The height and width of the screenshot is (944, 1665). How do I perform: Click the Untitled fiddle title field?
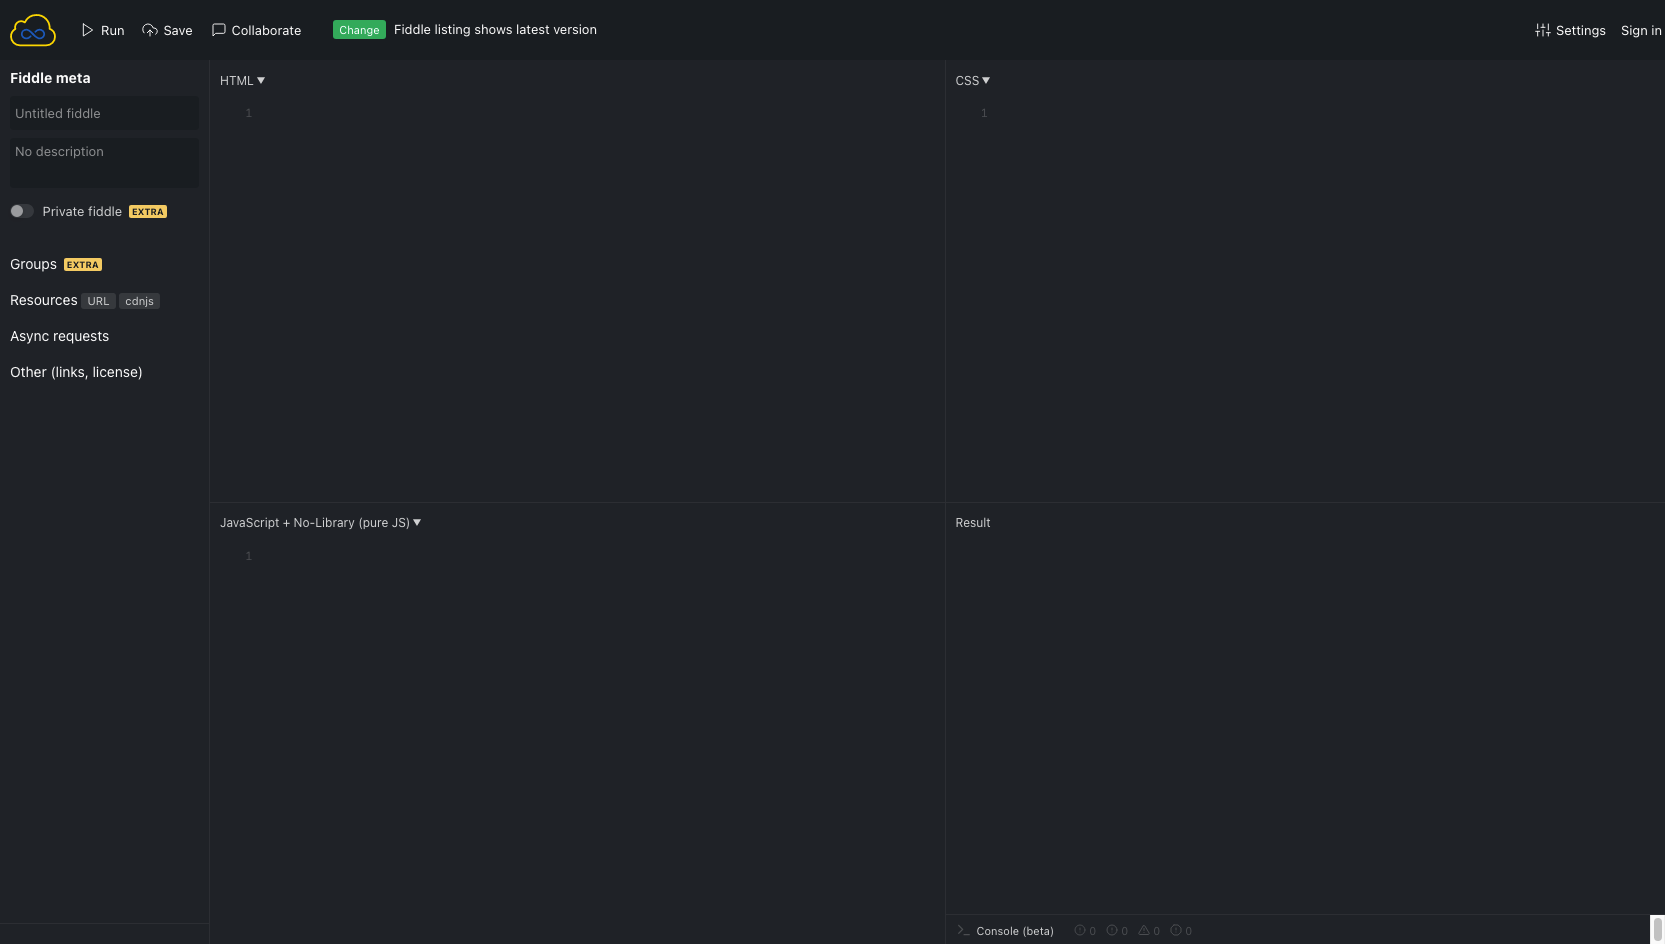104,113
